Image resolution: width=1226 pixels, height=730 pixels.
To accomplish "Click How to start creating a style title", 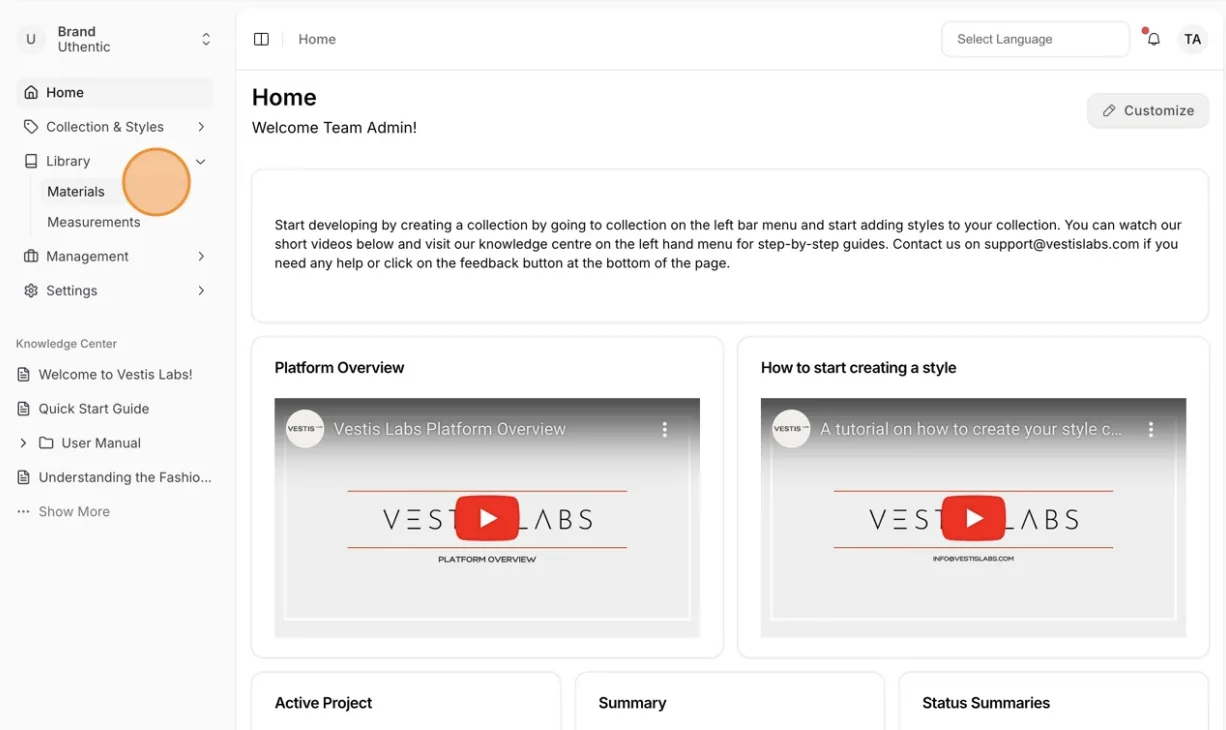I will click(858, 367).
